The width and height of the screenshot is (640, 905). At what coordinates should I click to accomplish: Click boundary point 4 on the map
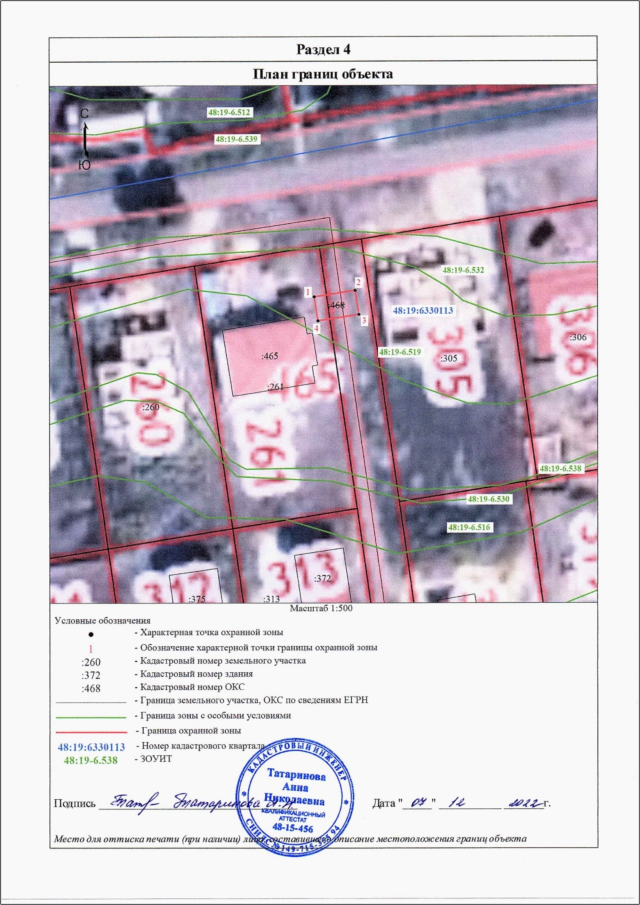pyautogui.click(x=317, y=321)
